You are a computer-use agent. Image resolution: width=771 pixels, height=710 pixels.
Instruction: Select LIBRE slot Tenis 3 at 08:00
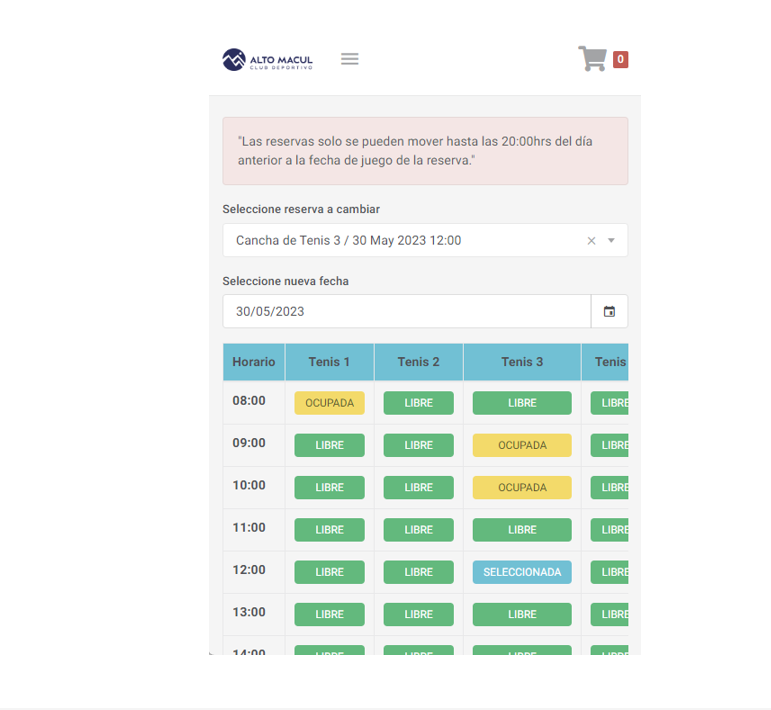click(x=522, y=403)
